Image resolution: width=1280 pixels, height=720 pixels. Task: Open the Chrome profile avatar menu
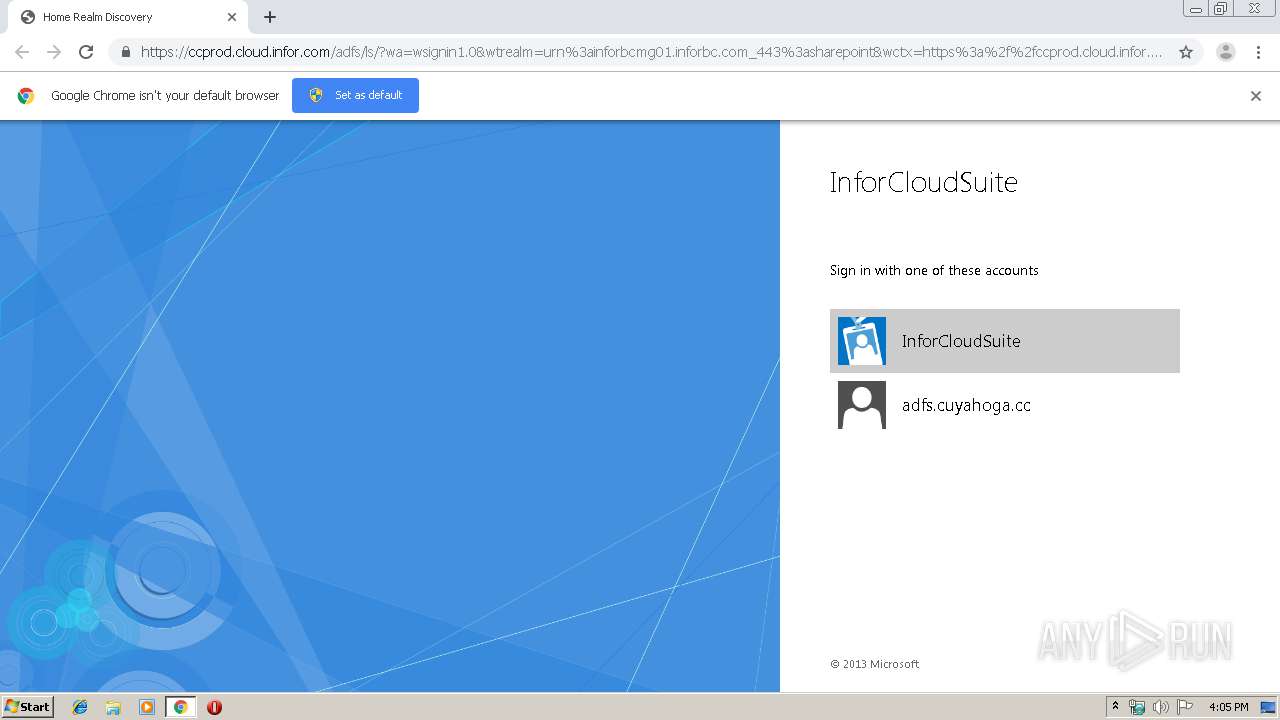(1226, 52)
